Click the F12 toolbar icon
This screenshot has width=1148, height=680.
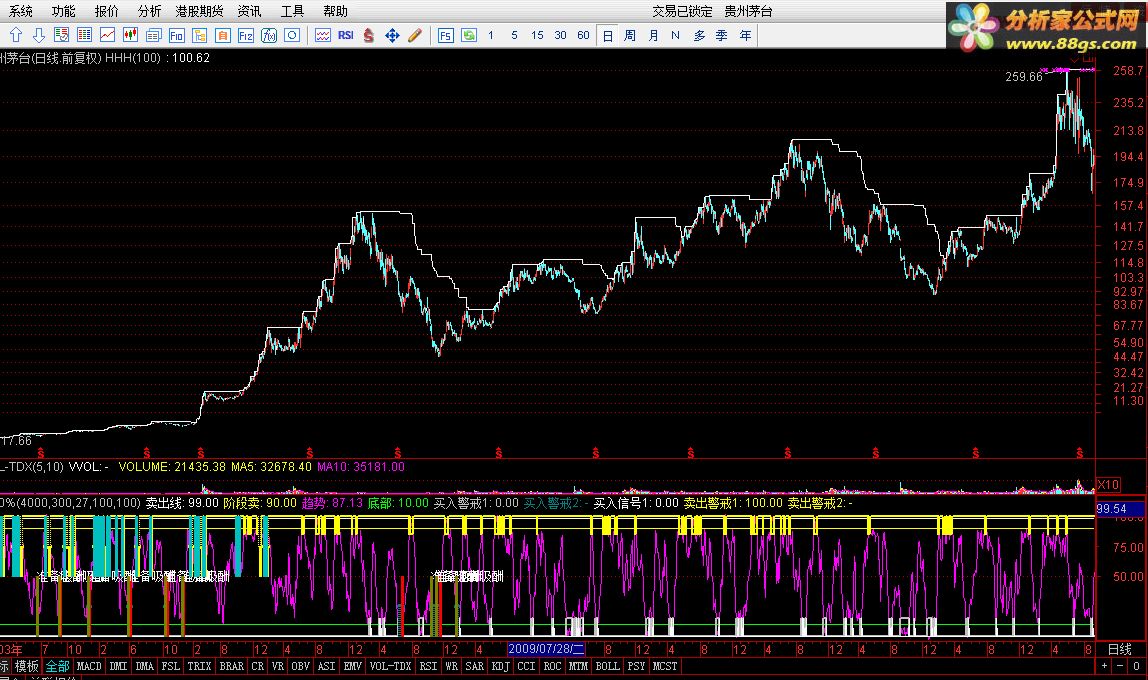coord(245,35)
